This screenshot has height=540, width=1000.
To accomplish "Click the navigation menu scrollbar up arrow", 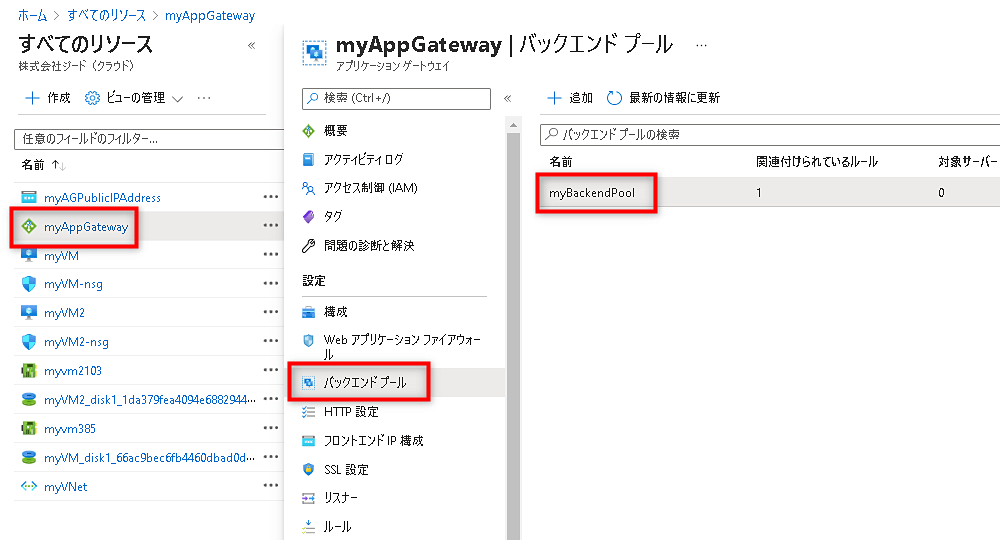I will point(513,126).
